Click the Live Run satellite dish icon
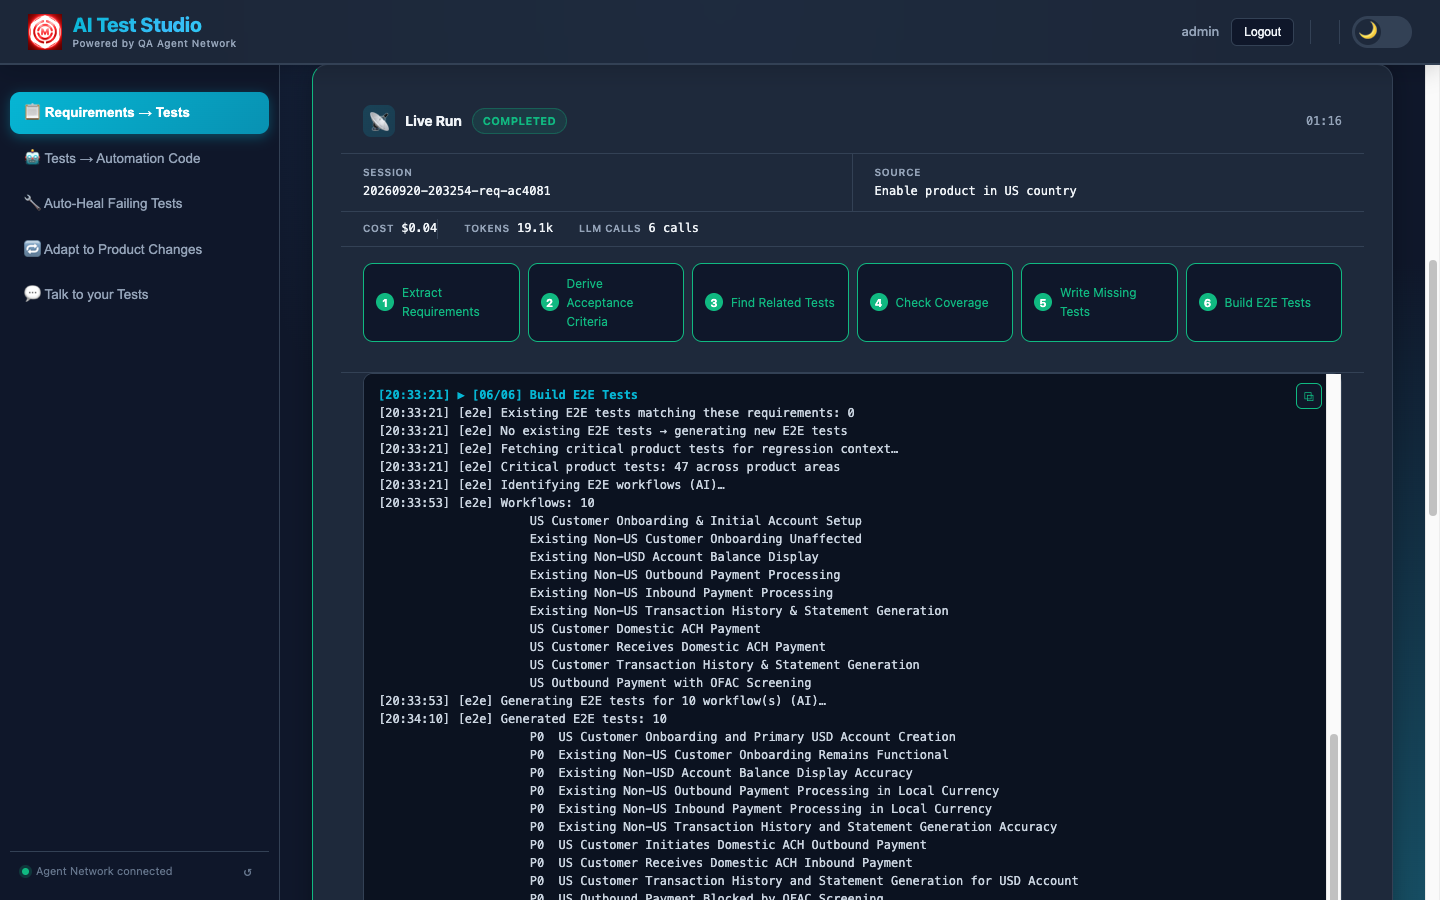 (x=379, y=121)
